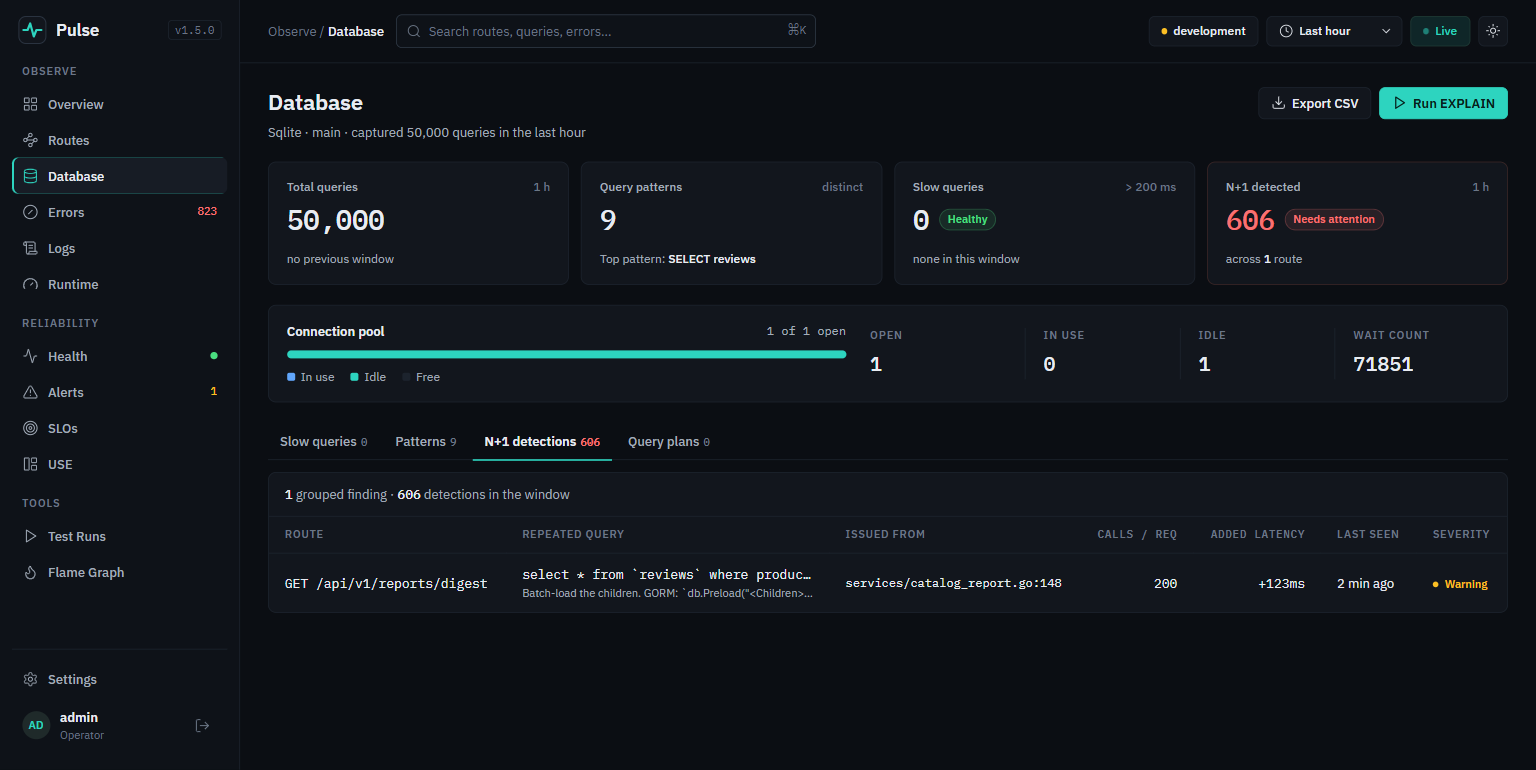The width and height of the screenshot is (1536, 770).
Task: Navigate to Flame Graph
Action: point(119,572)
